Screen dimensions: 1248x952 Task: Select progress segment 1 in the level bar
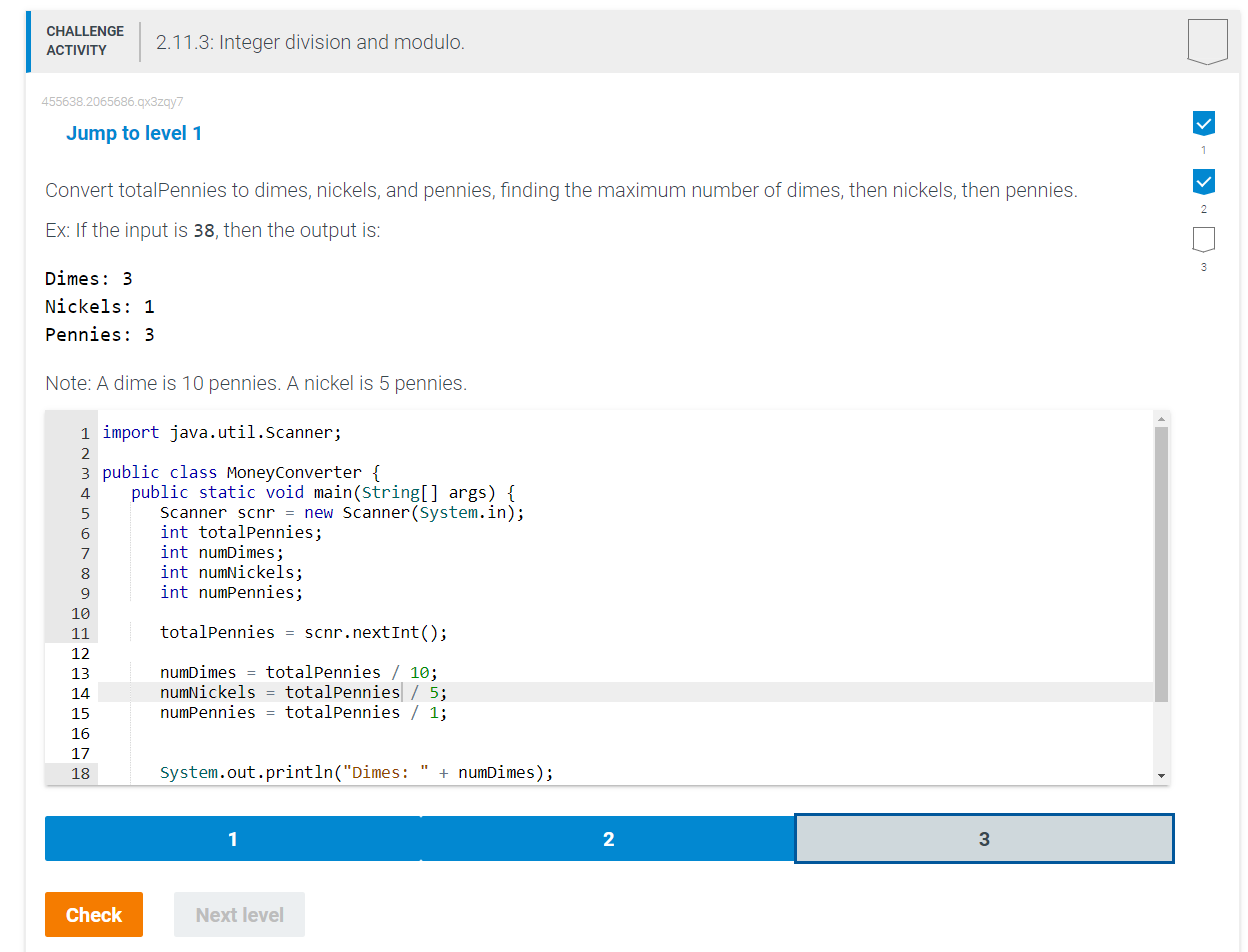tap(231, 838)
